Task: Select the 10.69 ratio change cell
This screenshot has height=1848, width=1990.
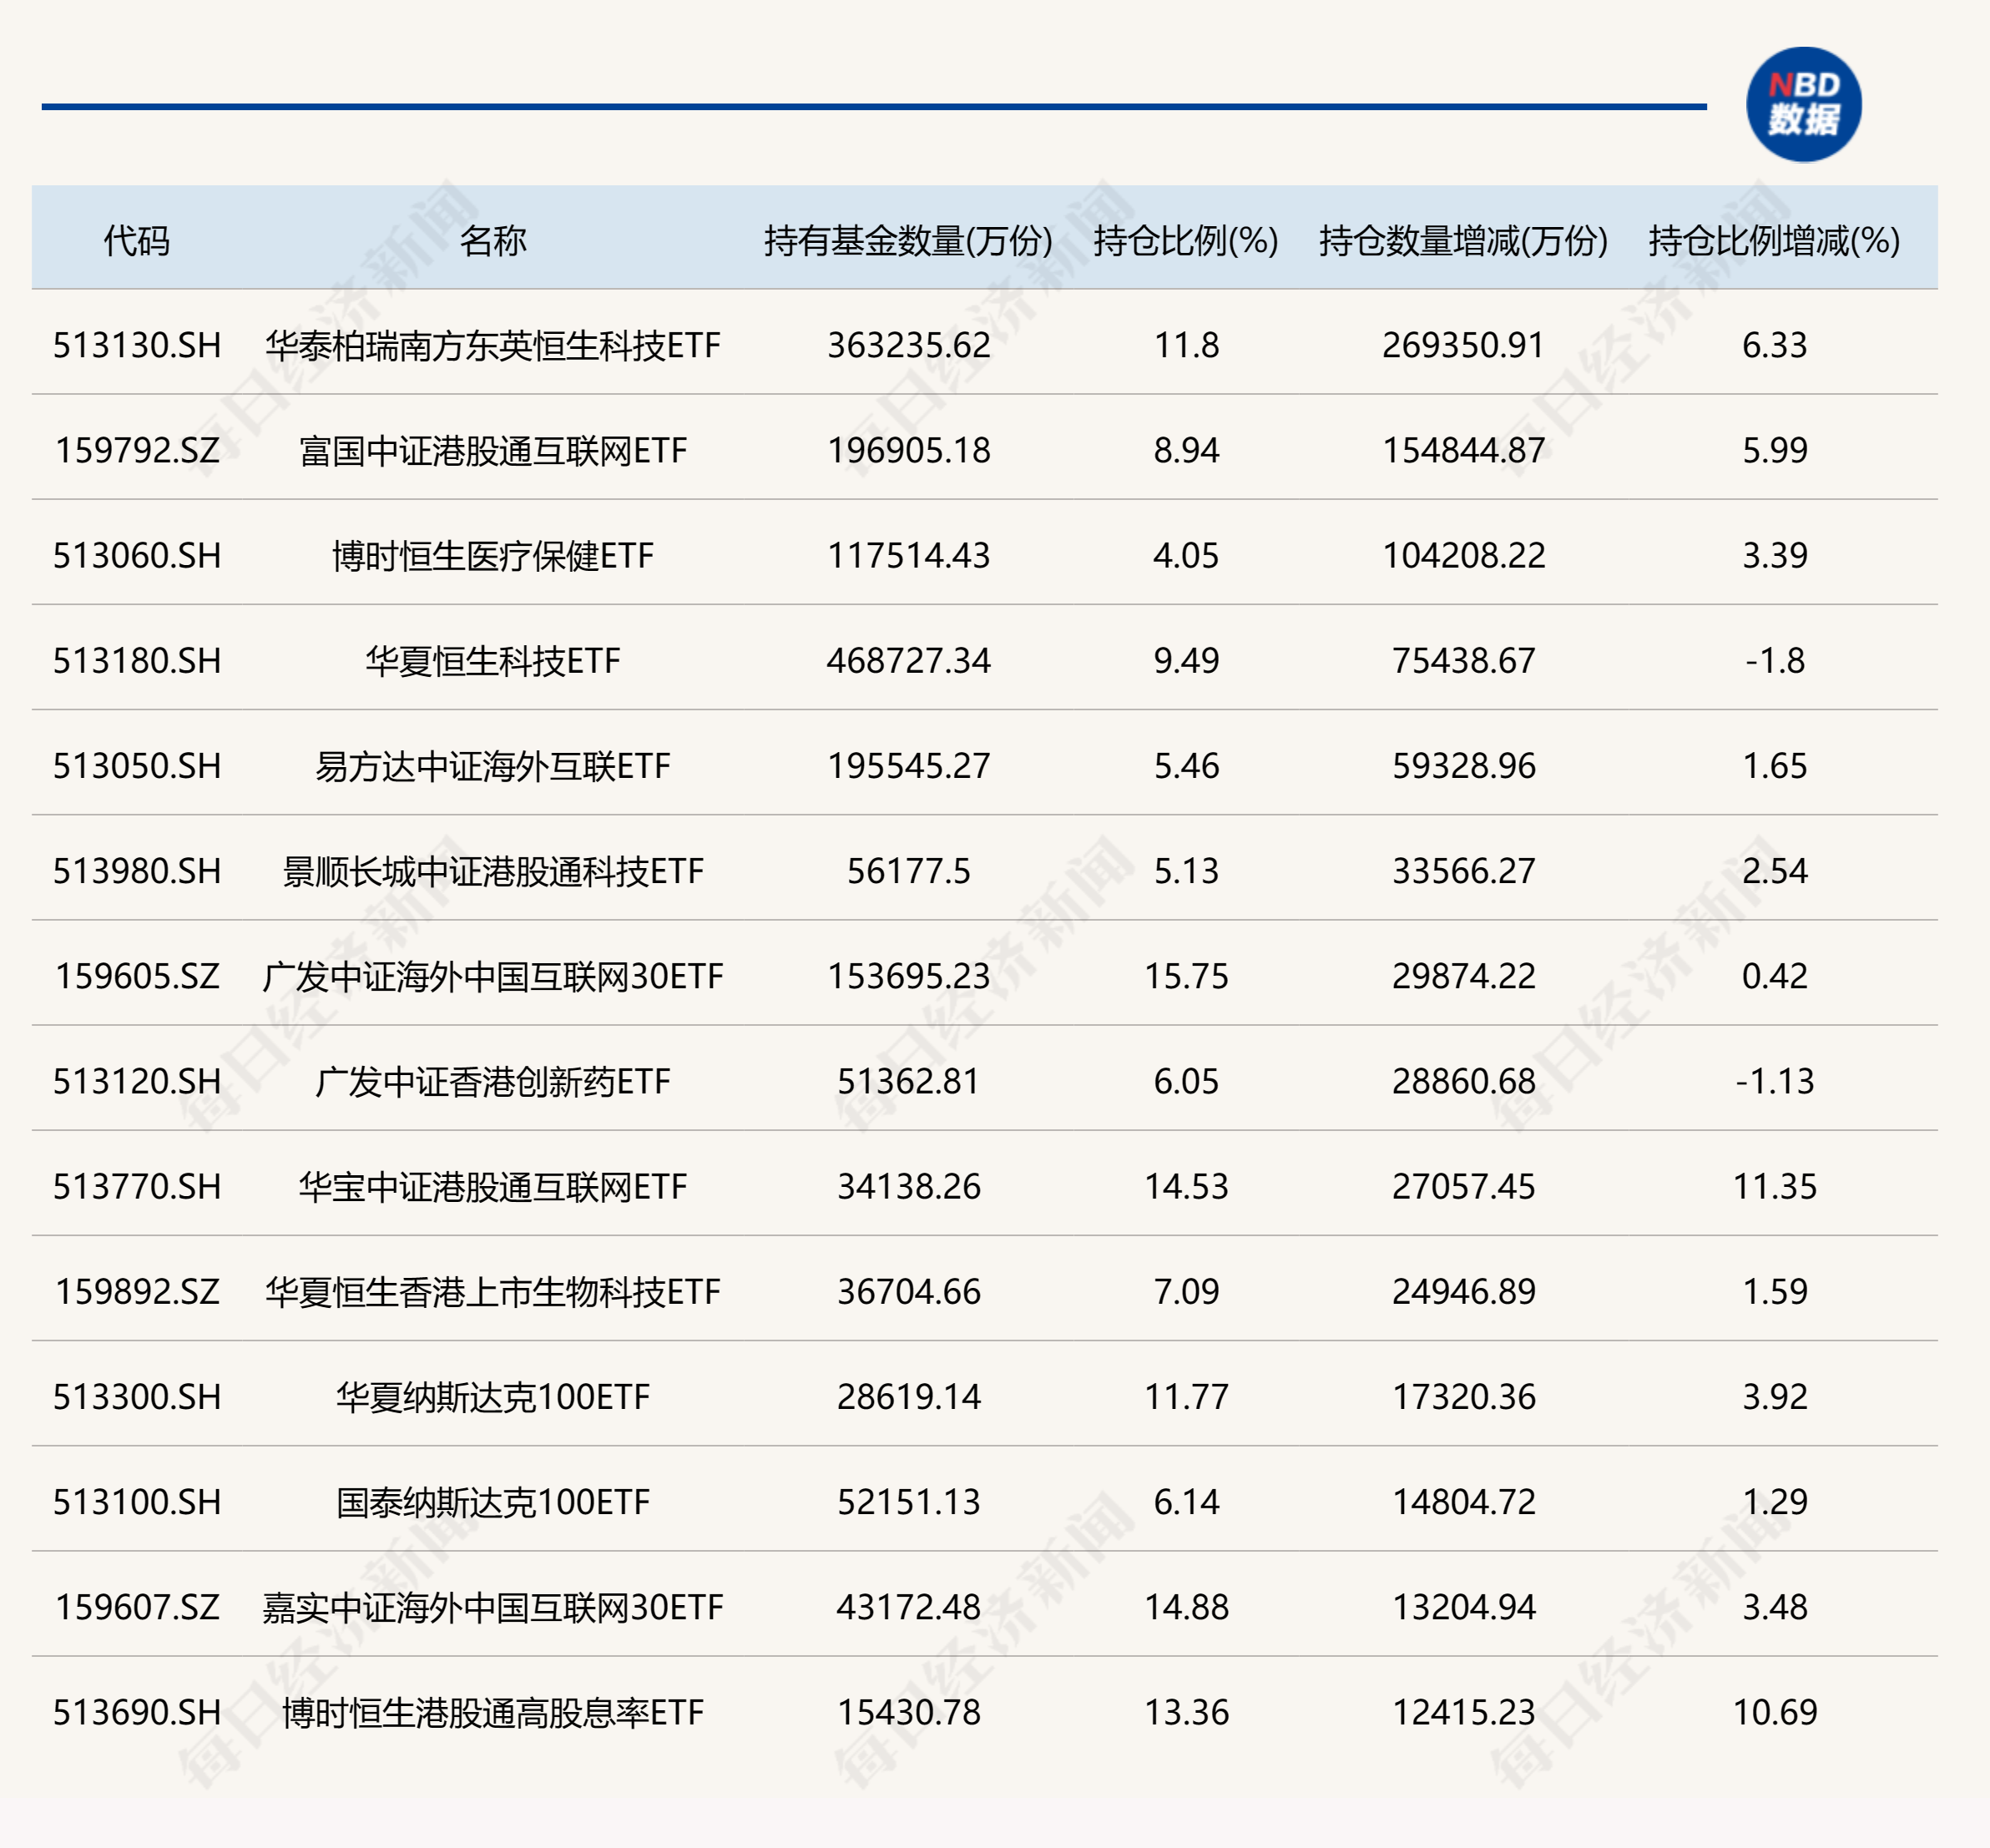Action: point(1774,1712)
